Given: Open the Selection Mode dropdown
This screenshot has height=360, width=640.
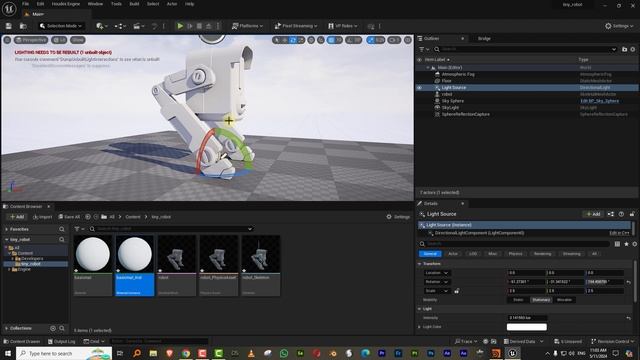Looking at the screenshot, I should click(x=61, y=26).
